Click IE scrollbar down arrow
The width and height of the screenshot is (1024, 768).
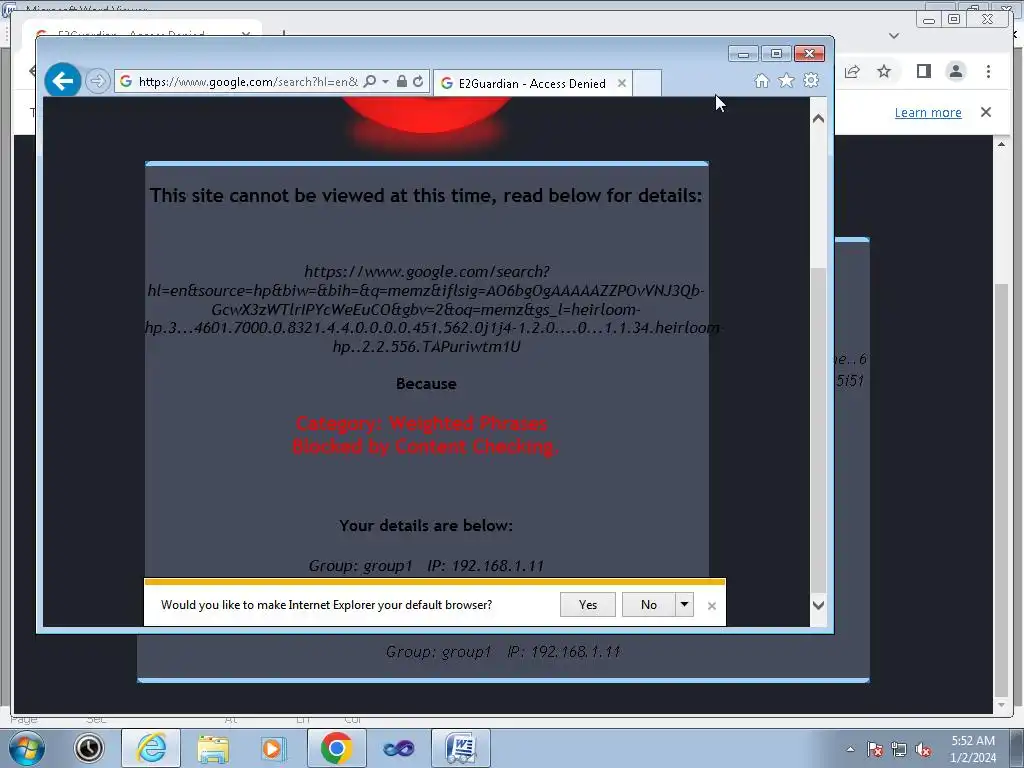point(818,605)
